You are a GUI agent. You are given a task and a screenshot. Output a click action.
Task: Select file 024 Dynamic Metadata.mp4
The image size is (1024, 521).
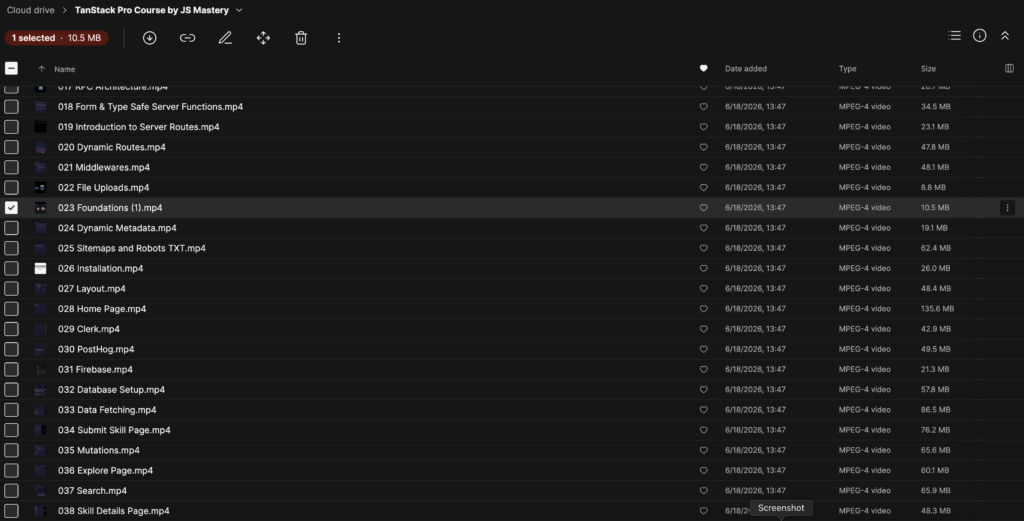tap(117, 228)
